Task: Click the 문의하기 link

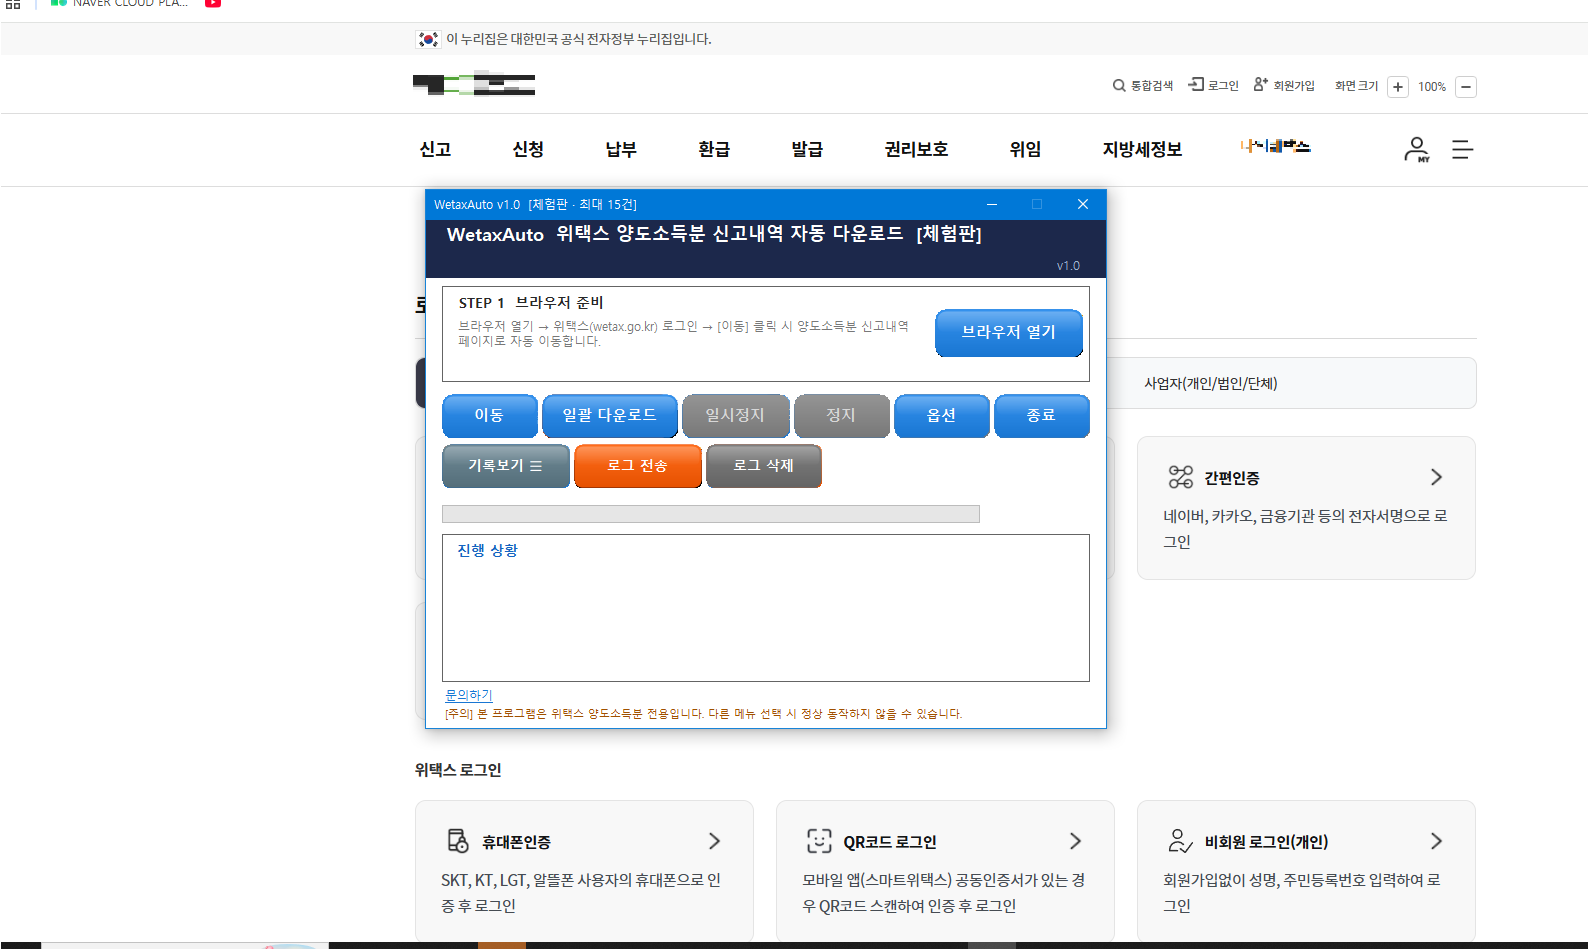Action: coord(468,695)
